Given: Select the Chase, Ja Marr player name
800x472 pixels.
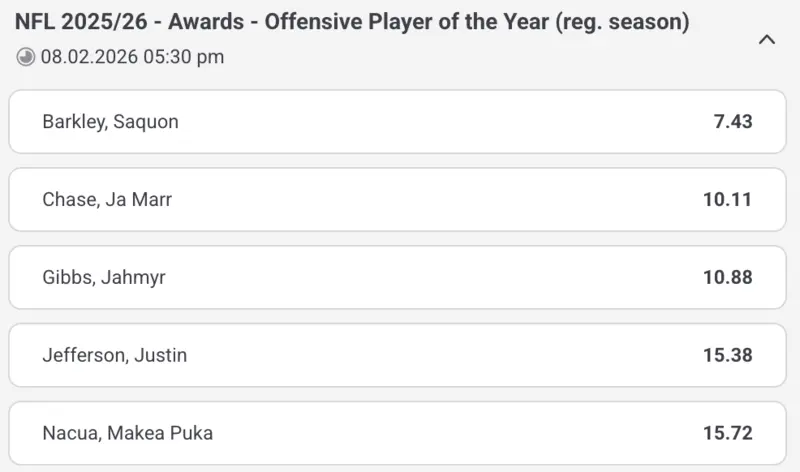Looking at the screenshot, I should (107, 200).
